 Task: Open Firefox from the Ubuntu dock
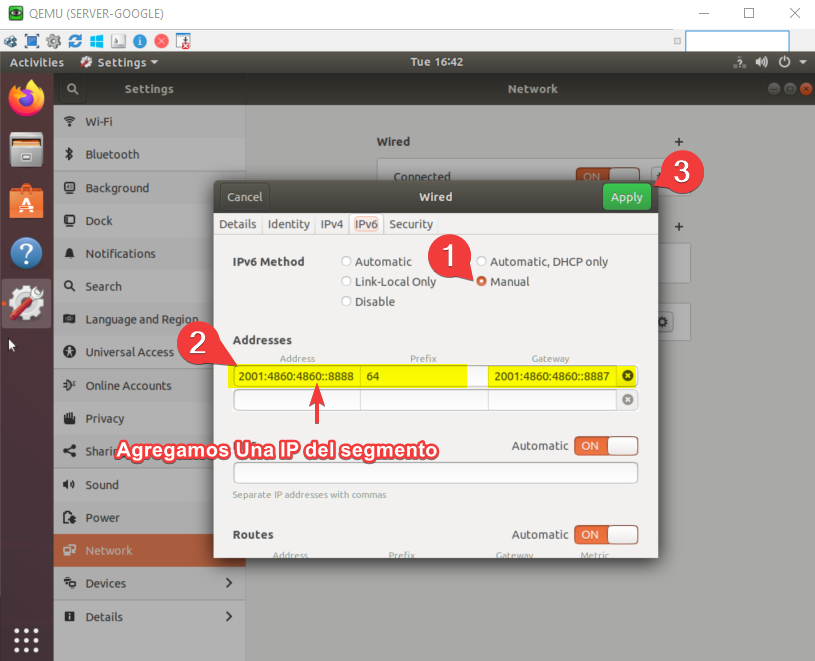(x=27, y=99)
